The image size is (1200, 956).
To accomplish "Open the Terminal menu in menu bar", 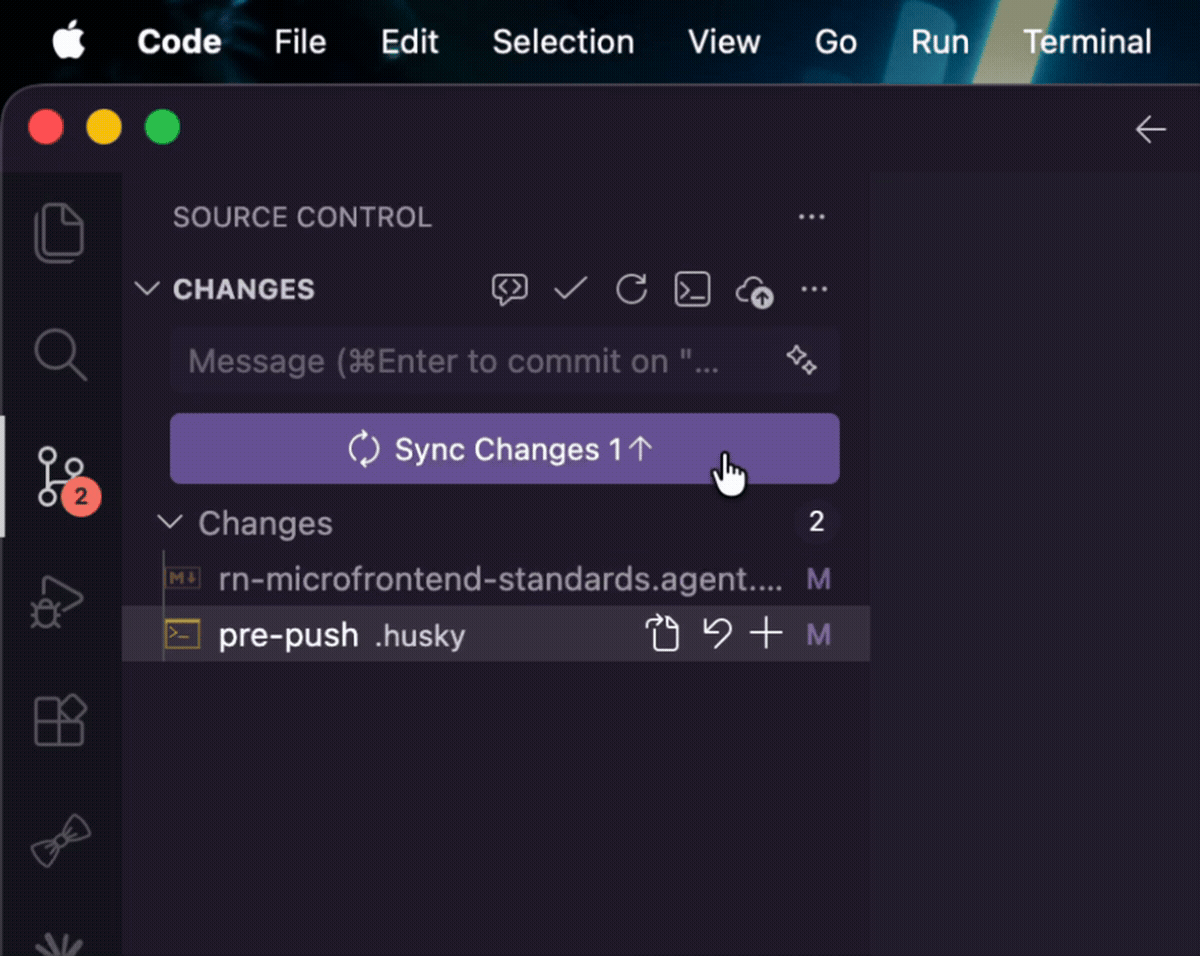I will [x=1087, y=42].
